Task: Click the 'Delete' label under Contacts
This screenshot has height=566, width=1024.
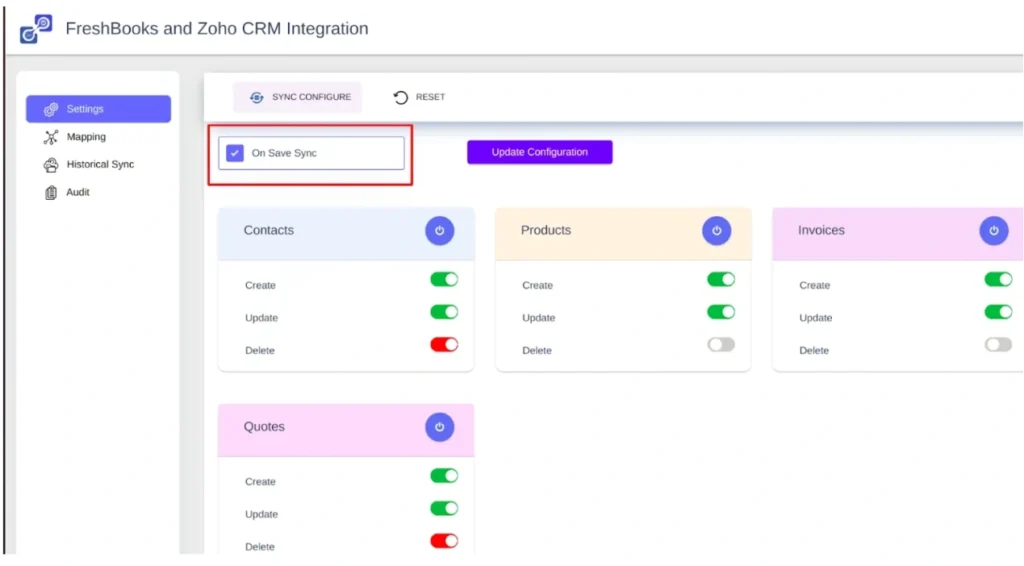Action: point(260,351)
